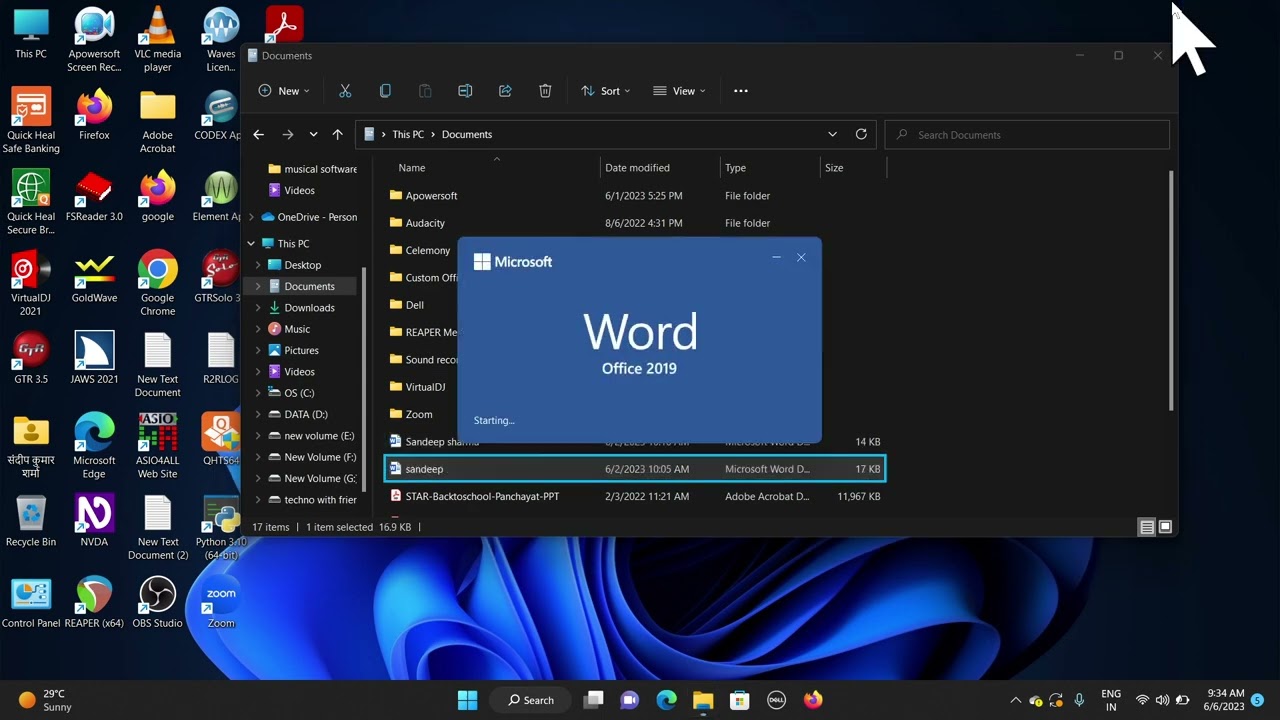Open NVDA desktop shortcut
Viewport: 1280px width, 720px height.
pos(94,521)
